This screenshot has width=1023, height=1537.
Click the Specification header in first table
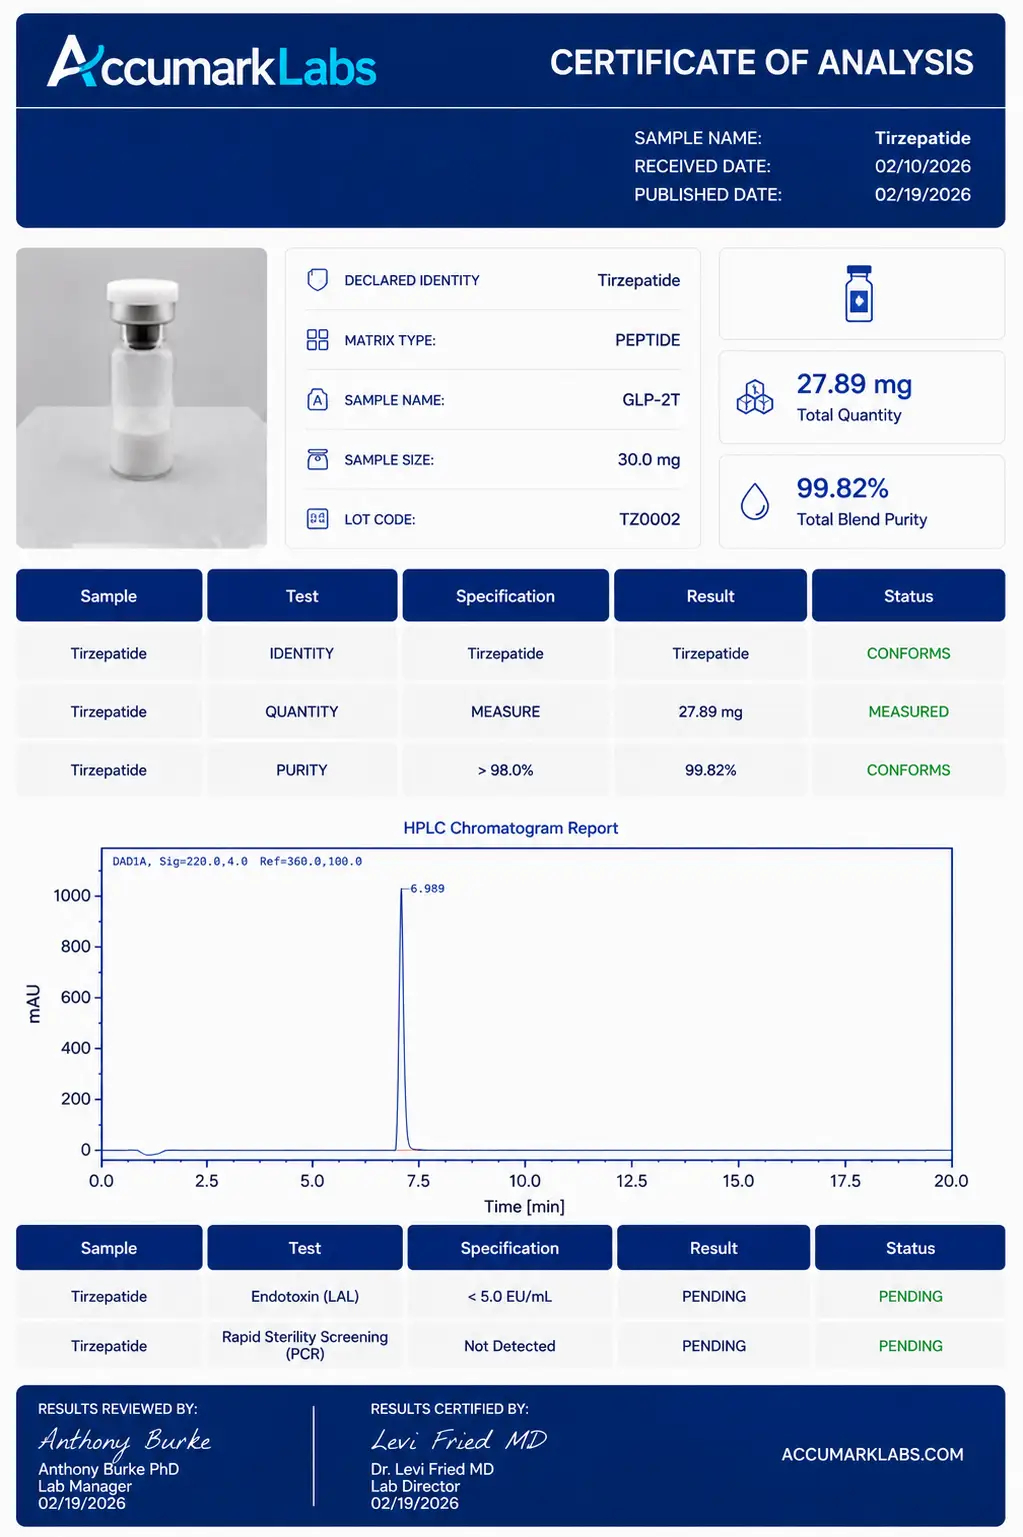click(505, 596)
